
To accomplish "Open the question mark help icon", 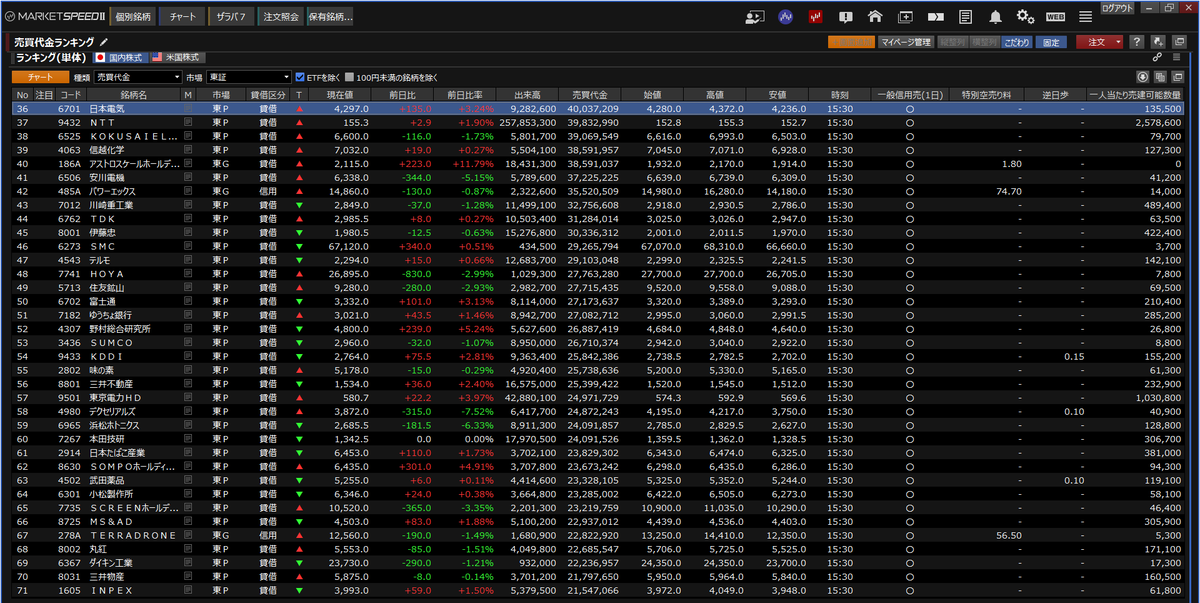I will [1137, 42].
